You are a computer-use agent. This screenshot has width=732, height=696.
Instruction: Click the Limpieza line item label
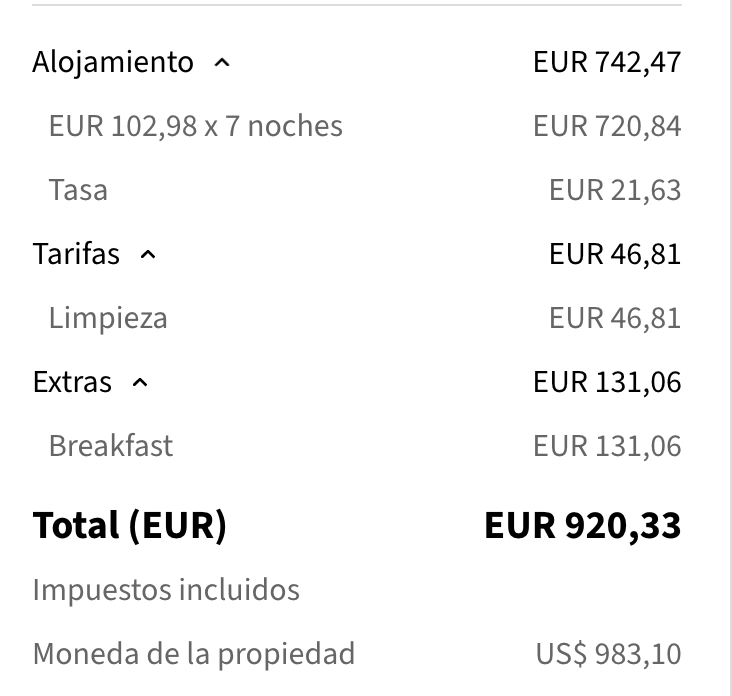[108, 318]
